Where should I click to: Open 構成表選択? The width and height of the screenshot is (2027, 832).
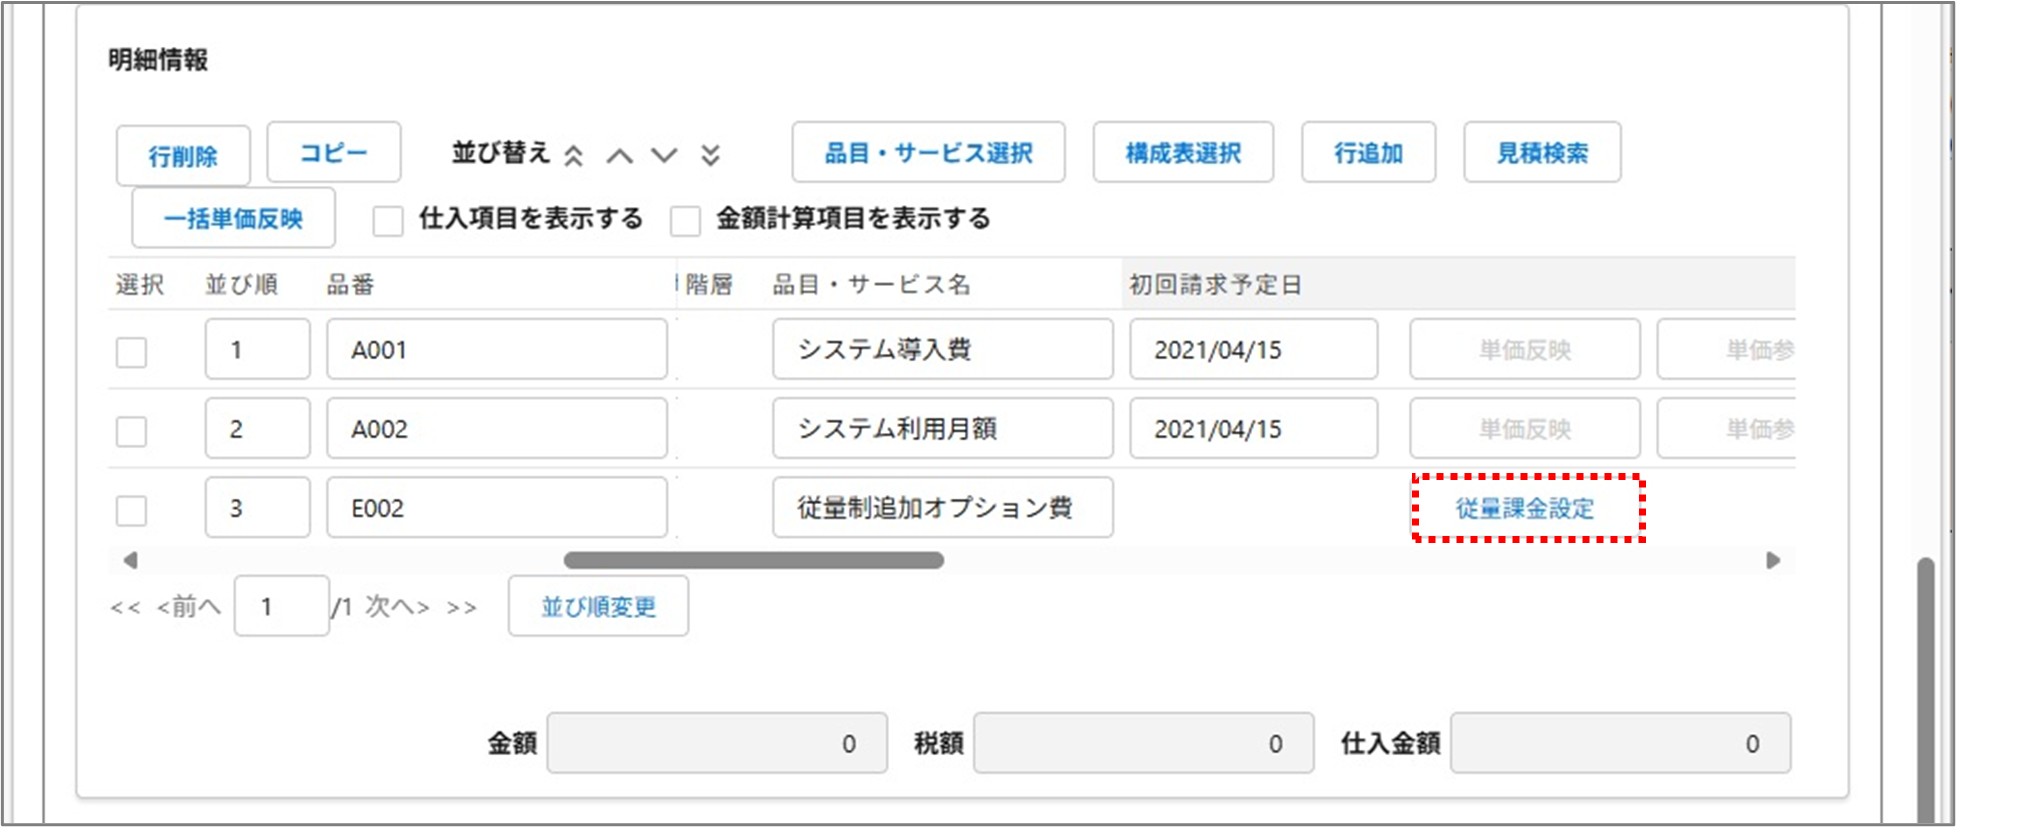pyautogui.click(x=1183, y=152)
